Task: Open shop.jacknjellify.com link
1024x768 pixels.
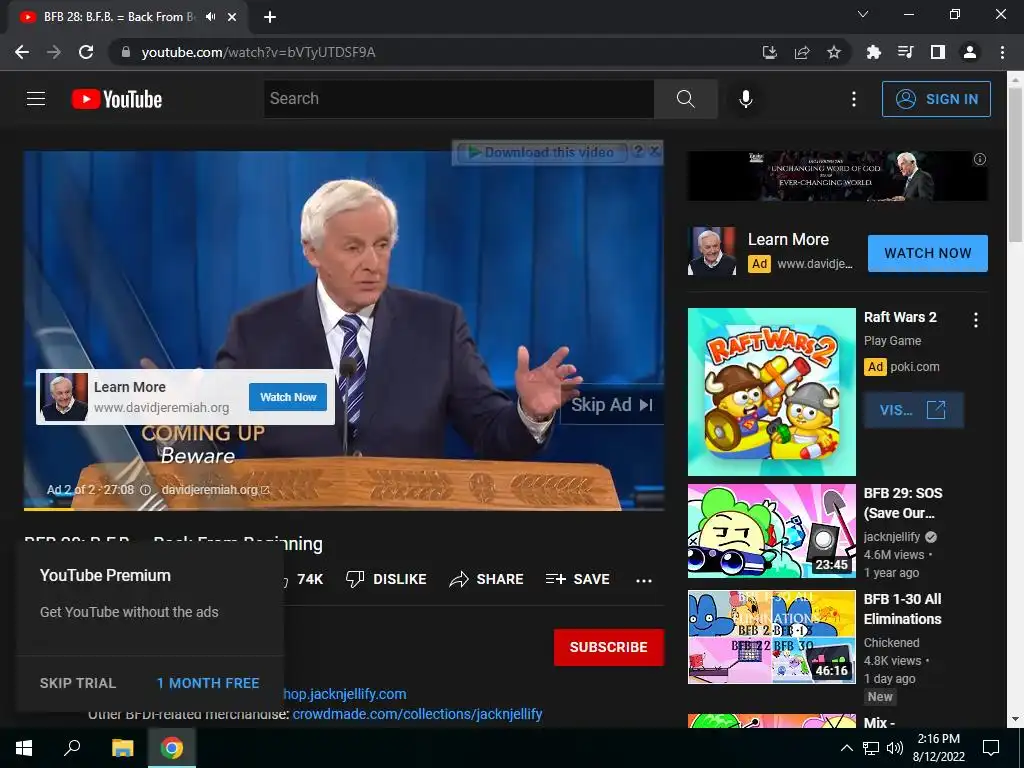Action: [x=345, y=694]
